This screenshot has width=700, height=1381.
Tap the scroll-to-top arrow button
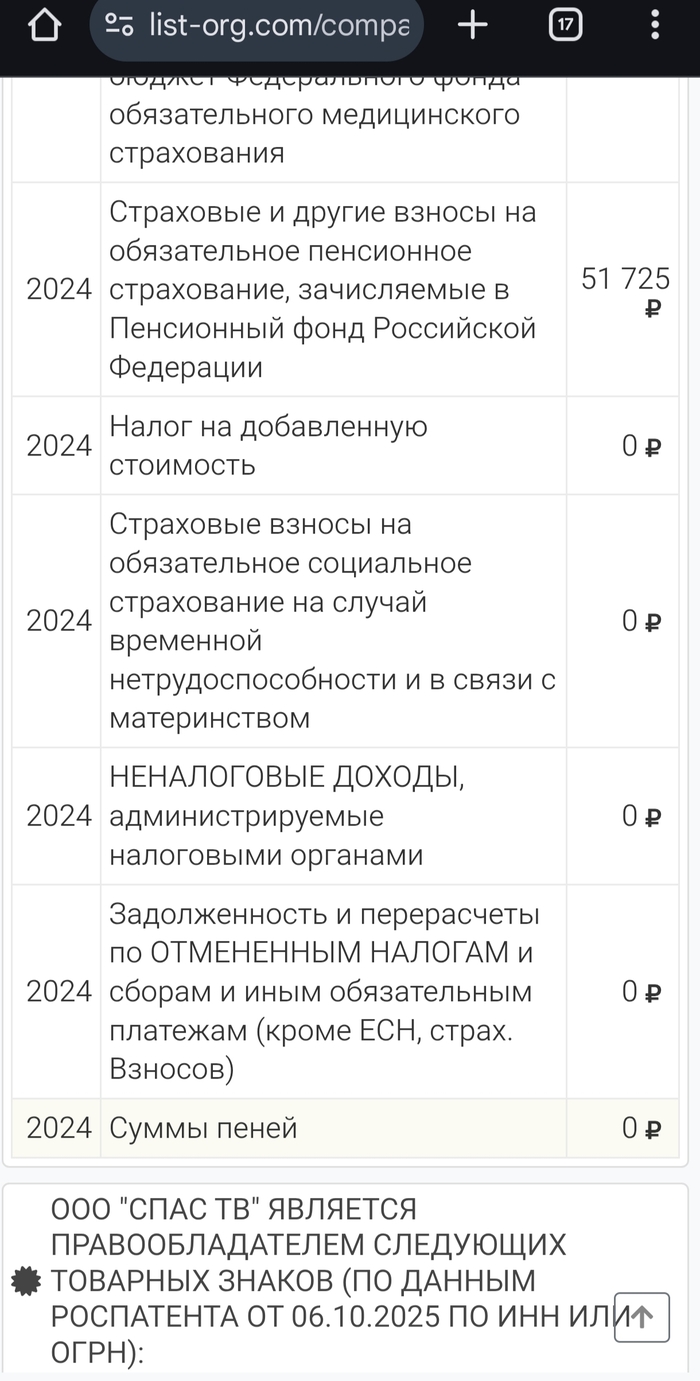click(x=641, y=1318)
